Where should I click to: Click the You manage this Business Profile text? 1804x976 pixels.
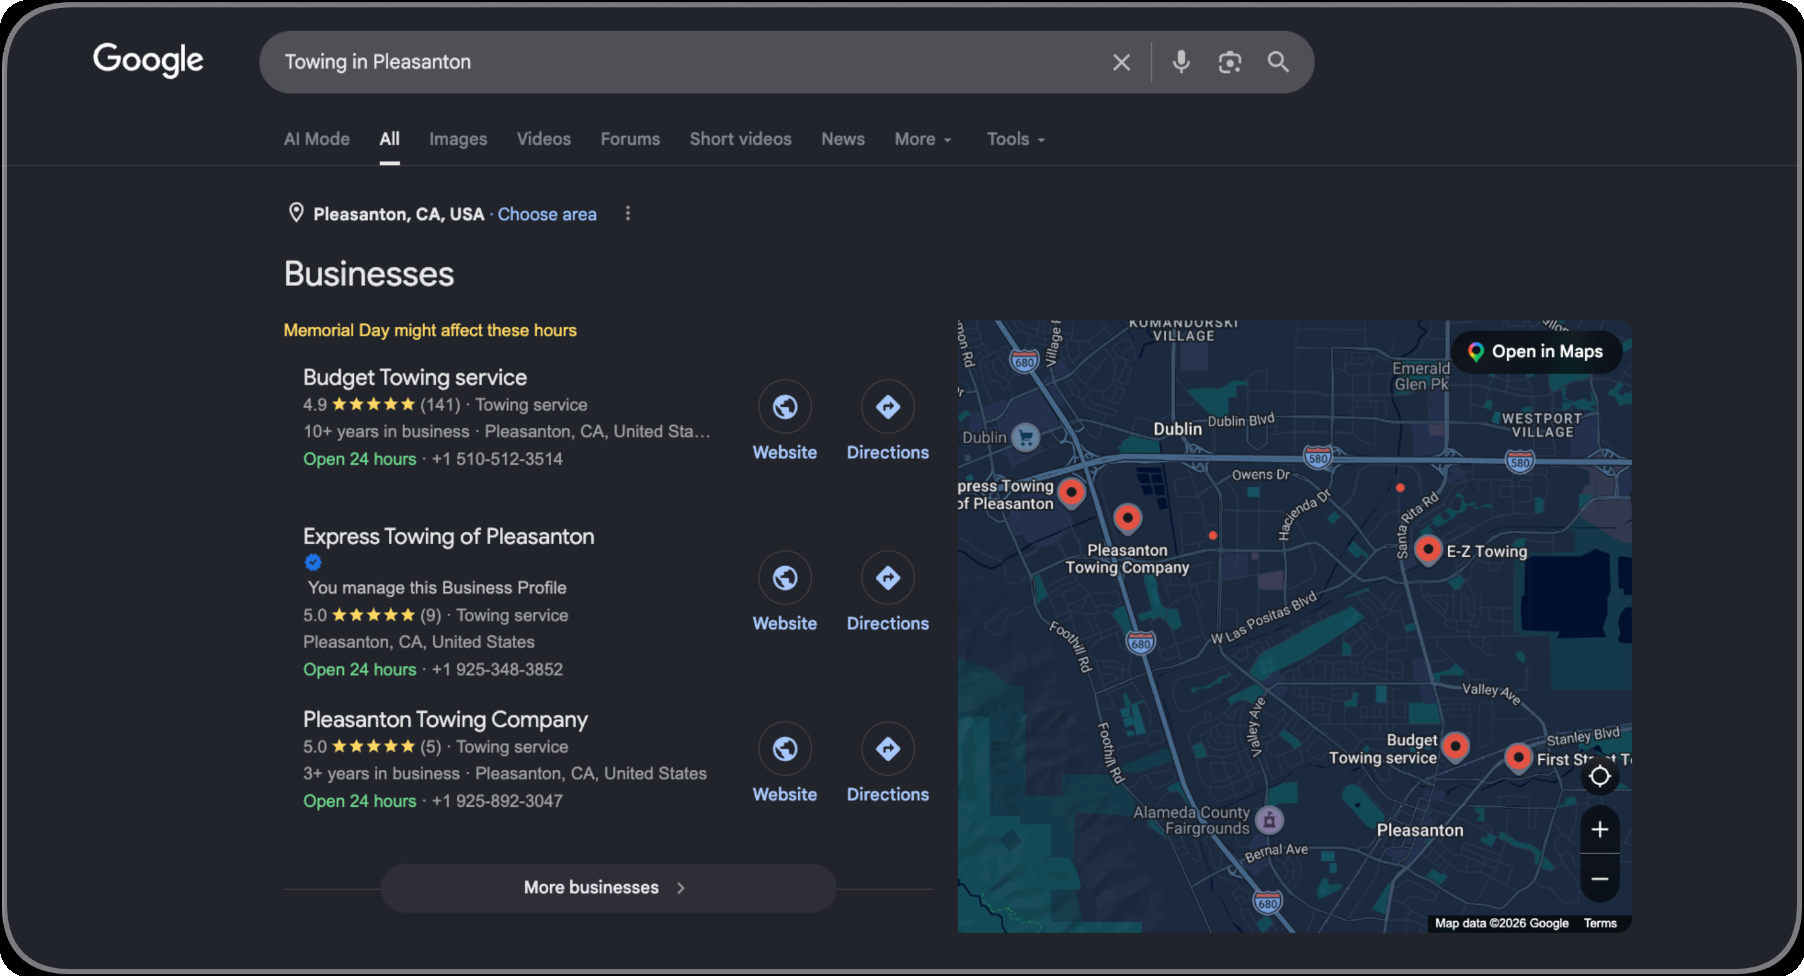[437, 588]
